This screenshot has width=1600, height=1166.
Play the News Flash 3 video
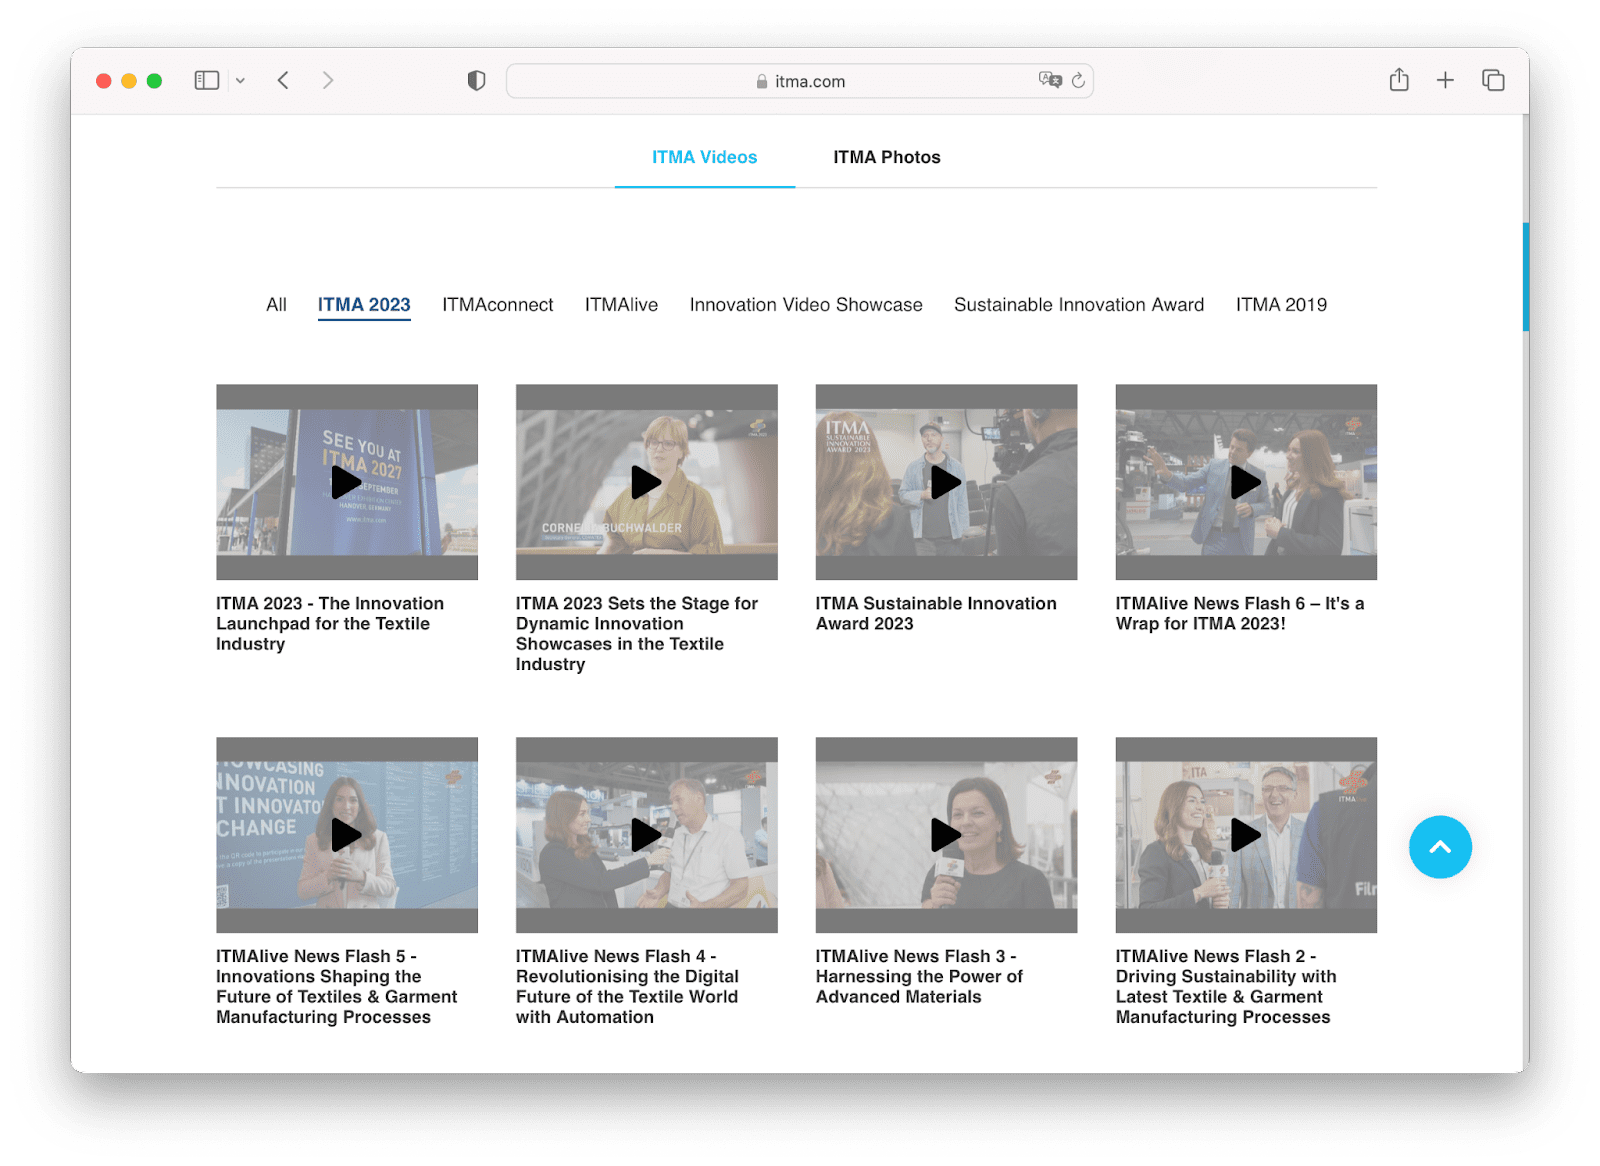(x=946, y=835)
